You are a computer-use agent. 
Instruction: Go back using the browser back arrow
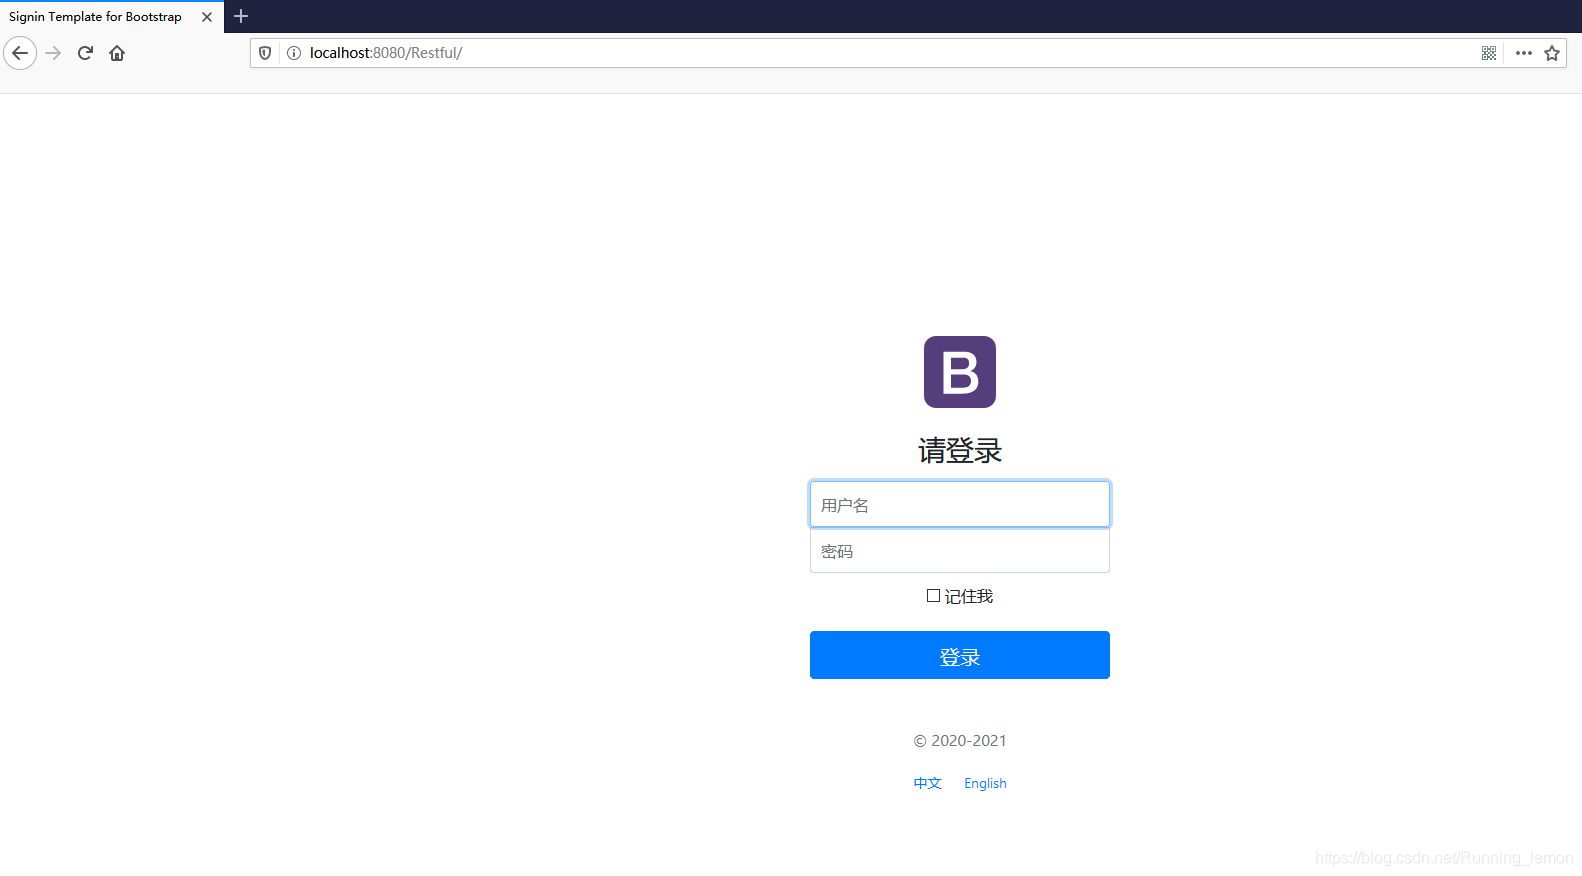[20, 53]
